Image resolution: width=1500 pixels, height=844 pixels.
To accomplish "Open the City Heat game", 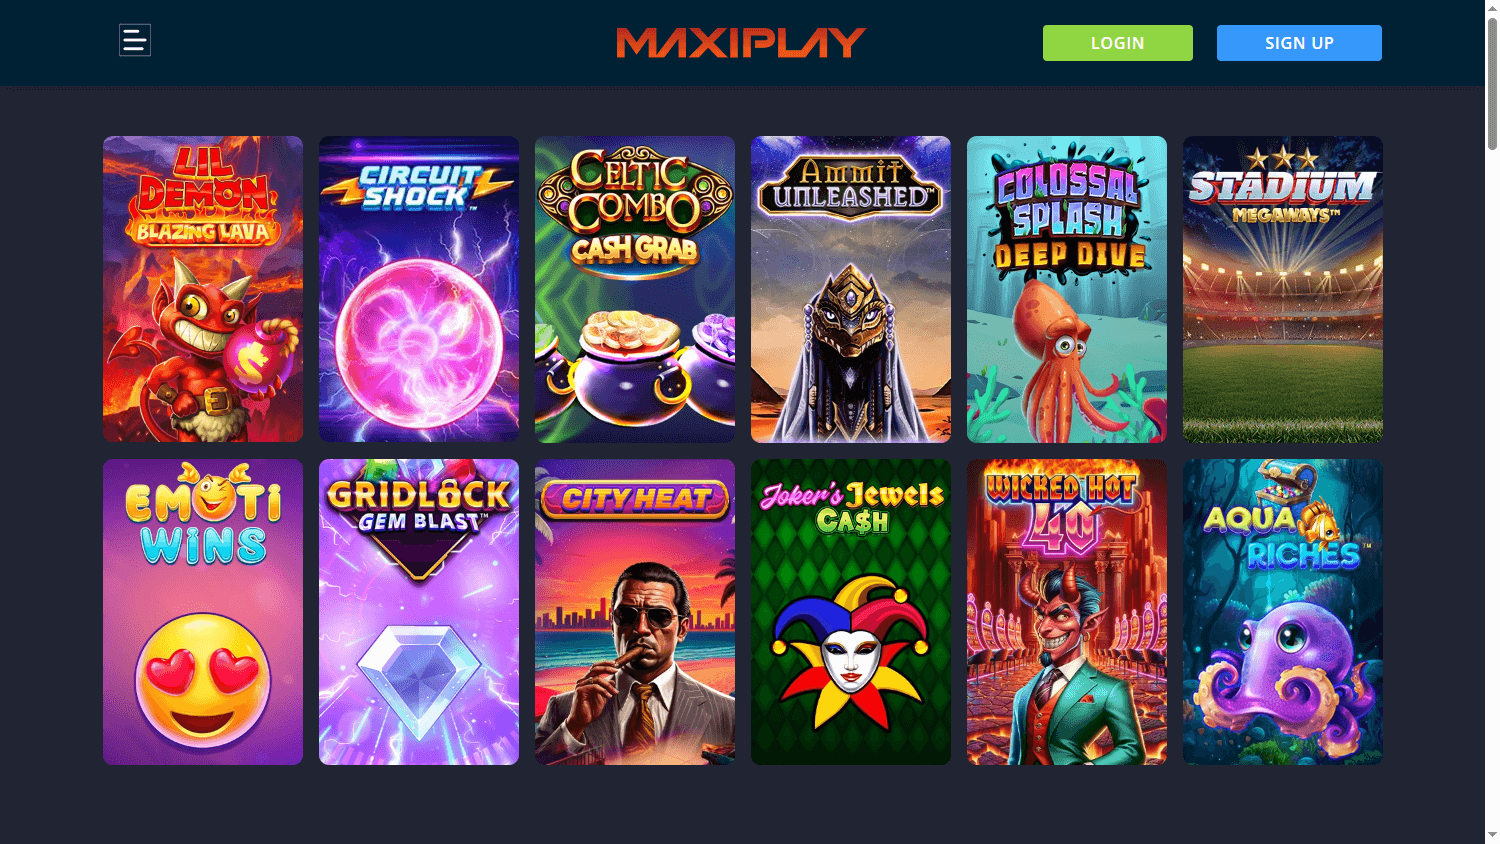I will pyautogui.click(x=635, y=612).
